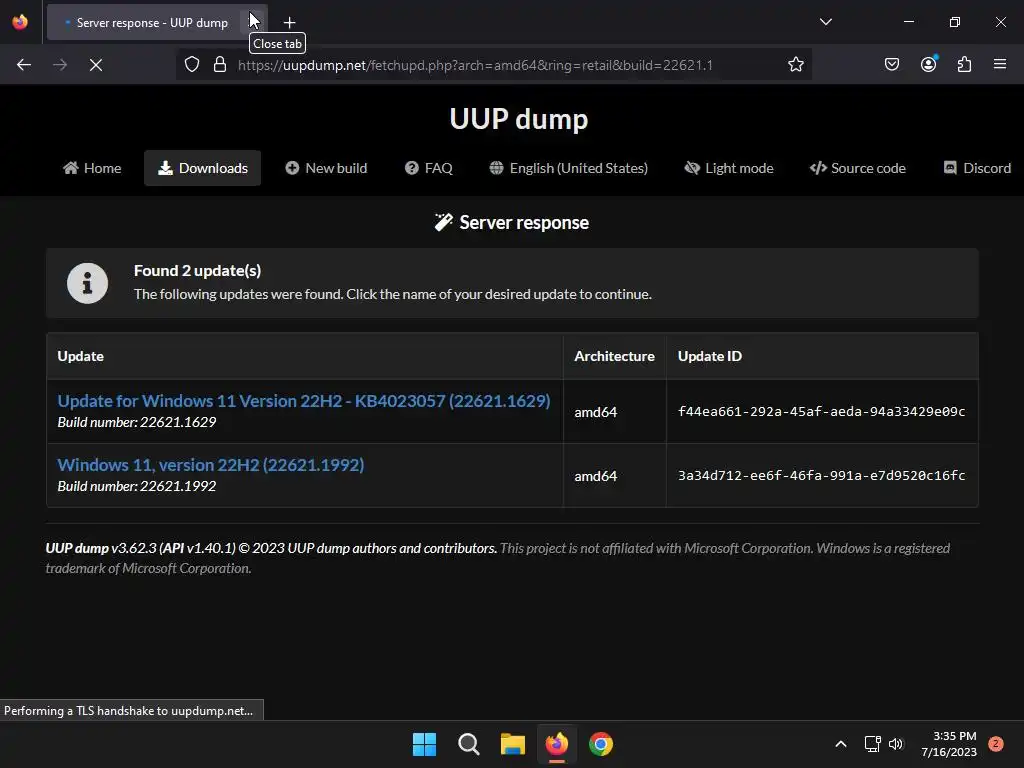Viewport: 1024px width, 768px height.
Task: Show hidden system tray icons
Action: point(841,744)
